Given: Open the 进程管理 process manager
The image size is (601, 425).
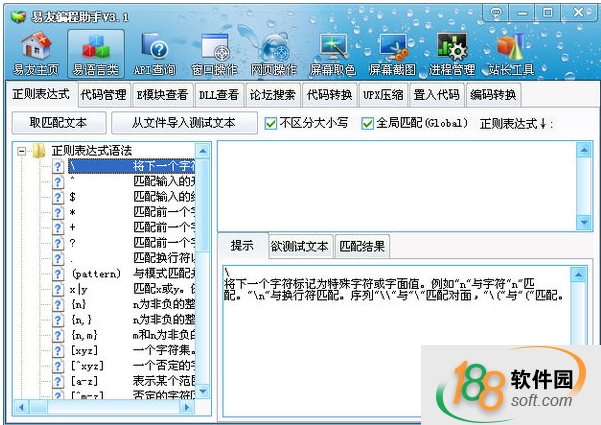Looking at the screenshot, I should (x=453, y=54).
